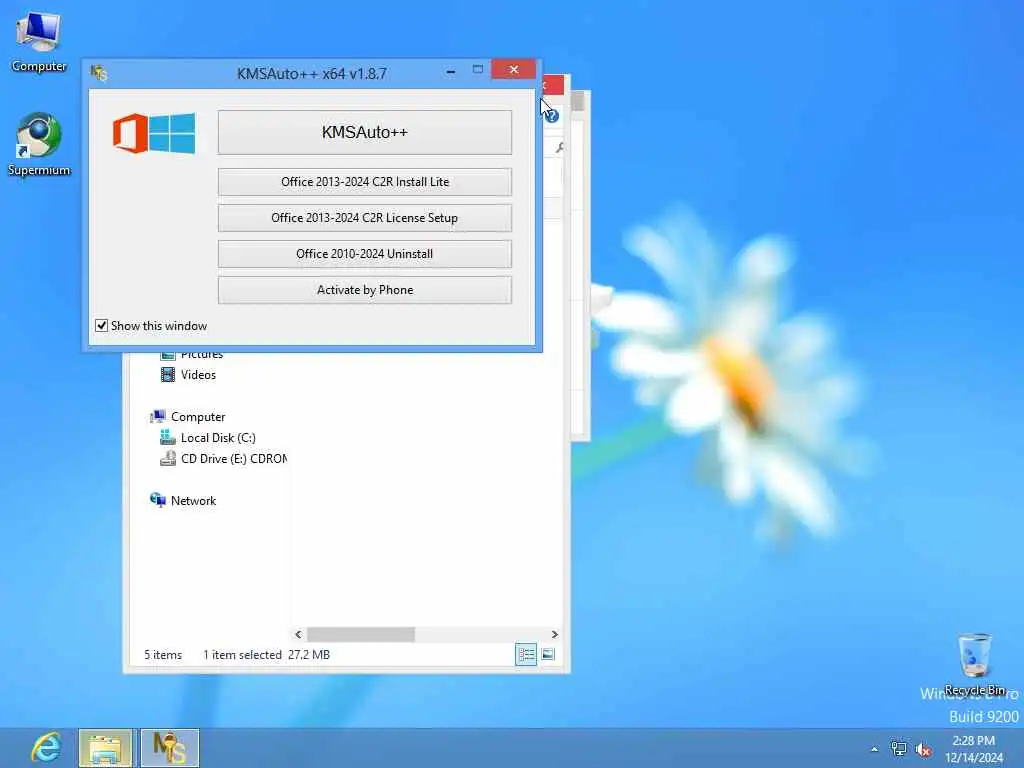1024x768 pixels.
Task: Maximize the KMSAuto++ window
Action: click(478, 69)
